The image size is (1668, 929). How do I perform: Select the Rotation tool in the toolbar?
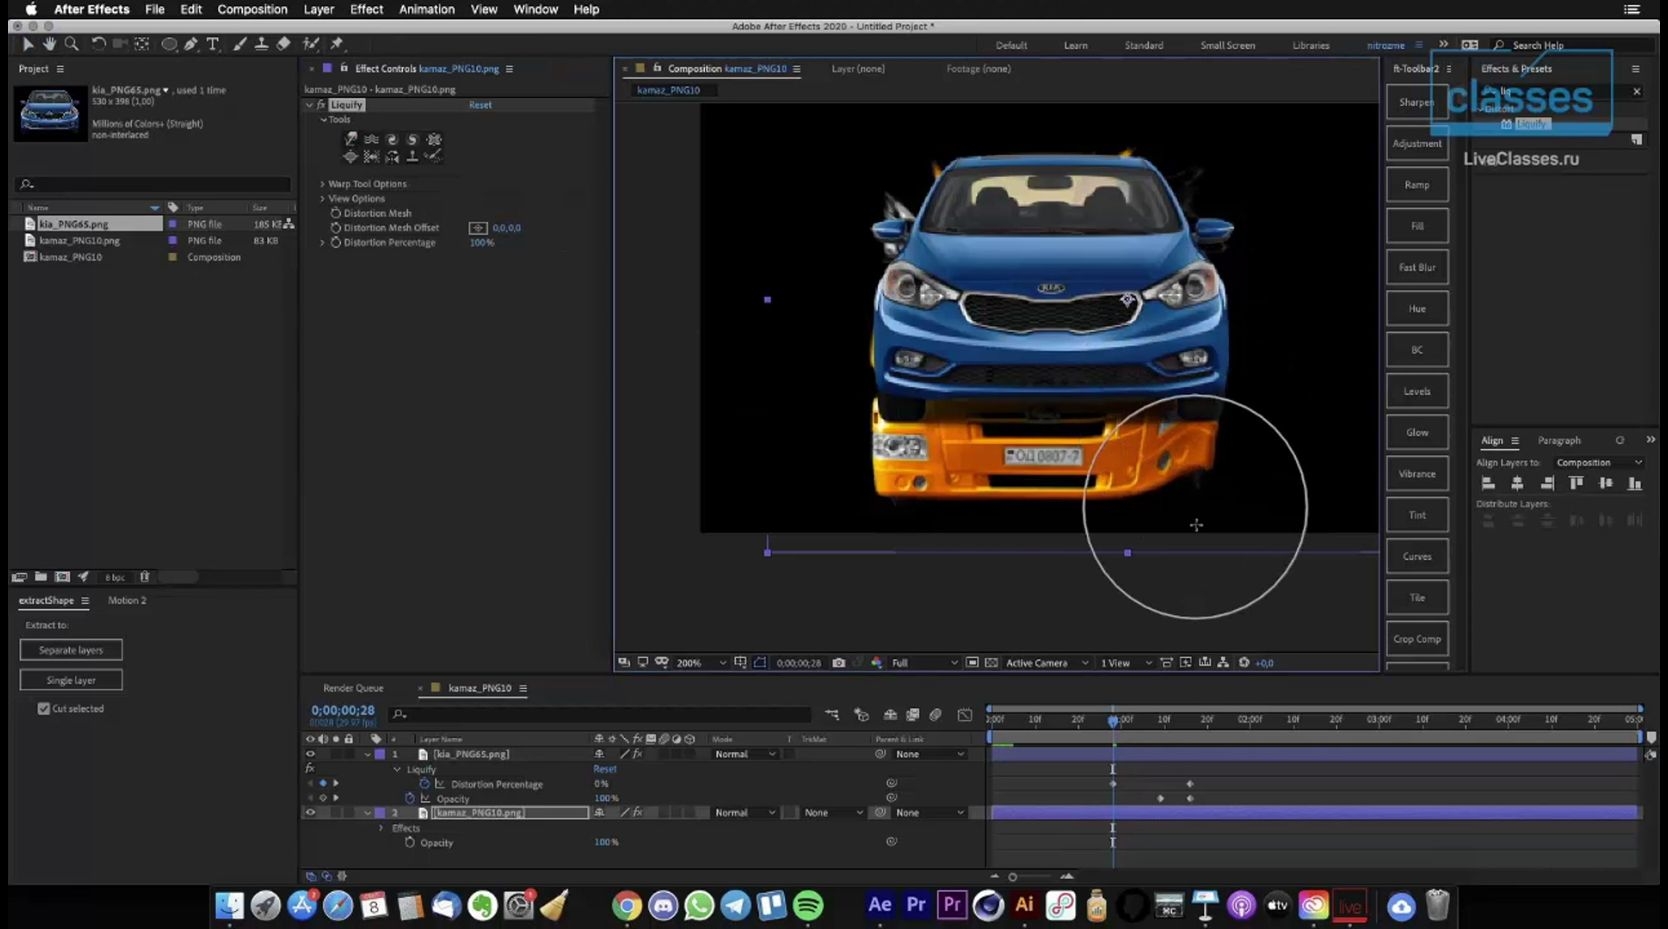click(x=98, y=44)
